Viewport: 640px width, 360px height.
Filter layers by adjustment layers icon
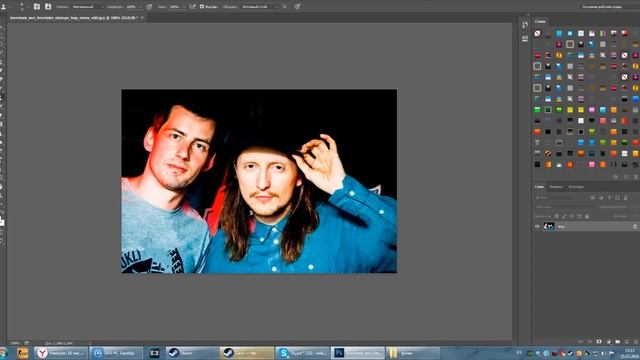601,198
